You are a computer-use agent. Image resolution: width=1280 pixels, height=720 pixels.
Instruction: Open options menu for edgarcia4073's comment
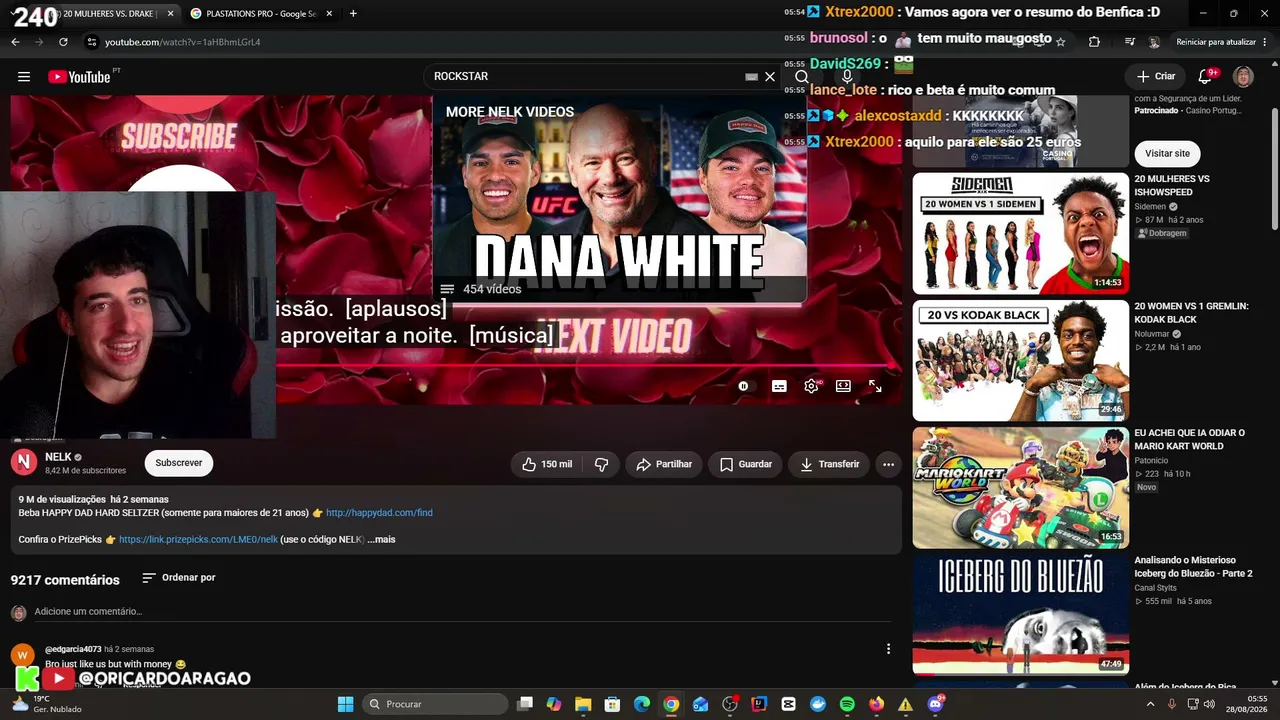(888, 649)
